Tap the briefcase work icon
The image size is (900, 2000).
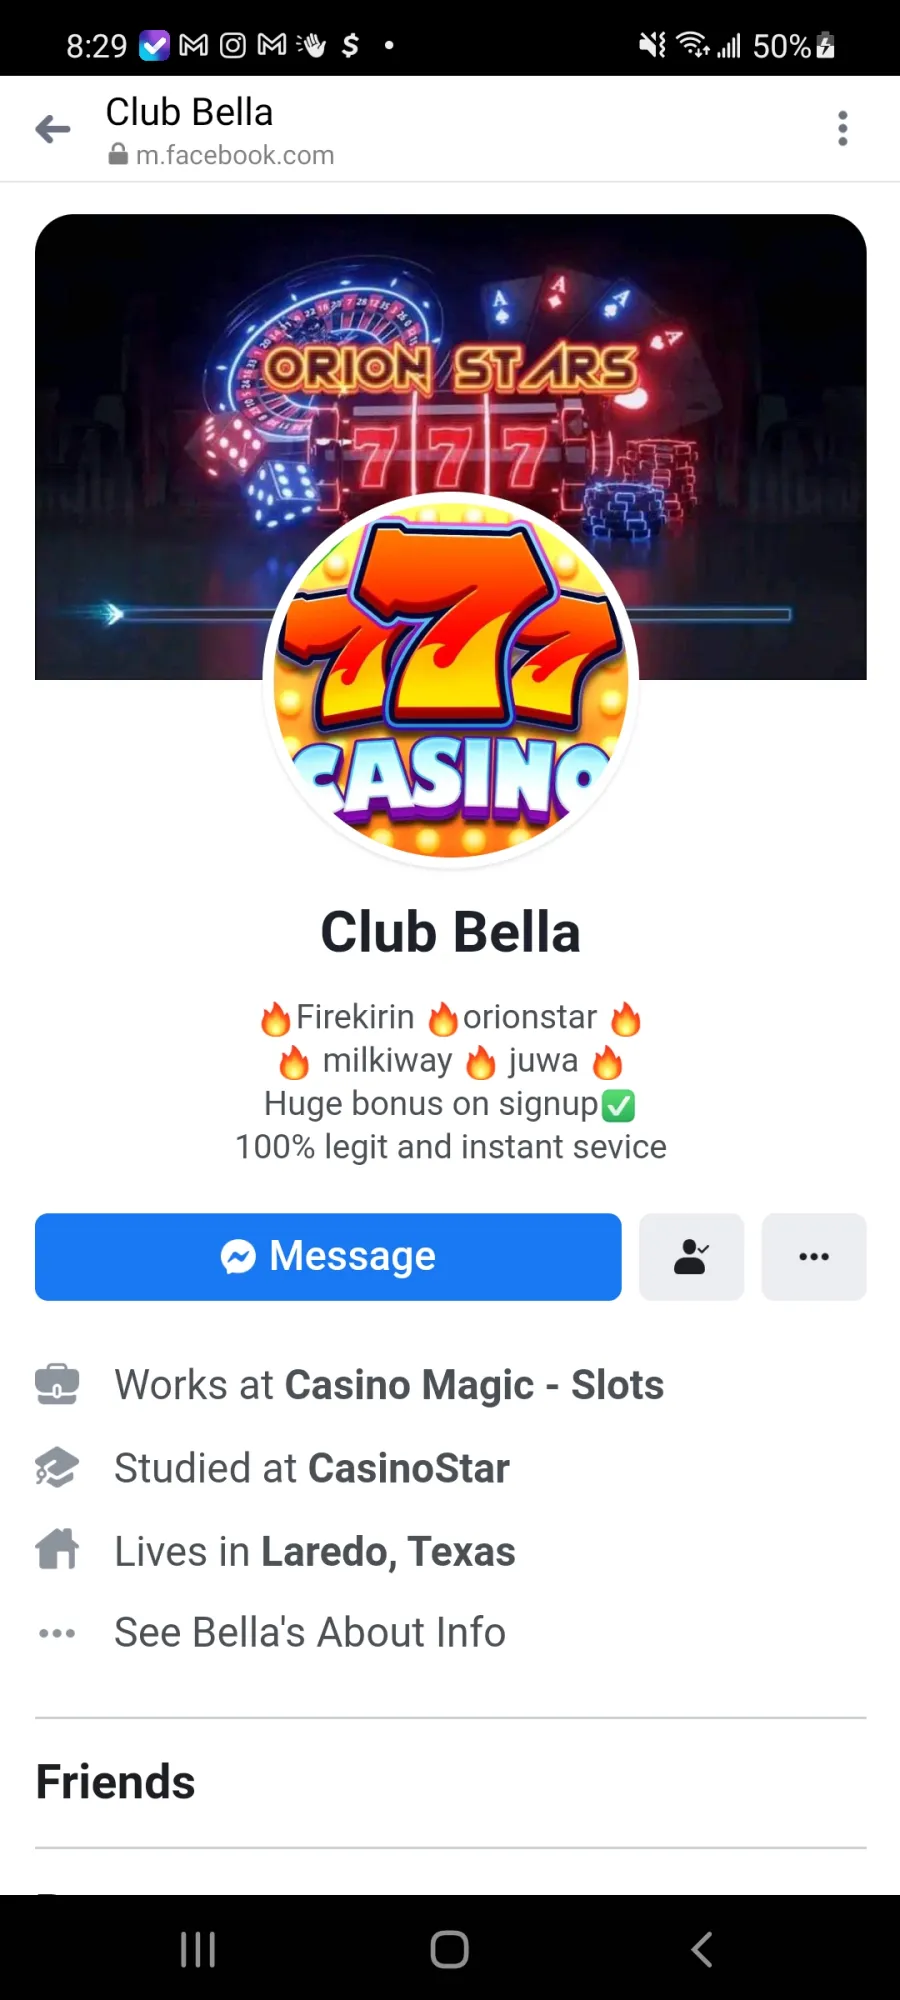point(57,1385)
